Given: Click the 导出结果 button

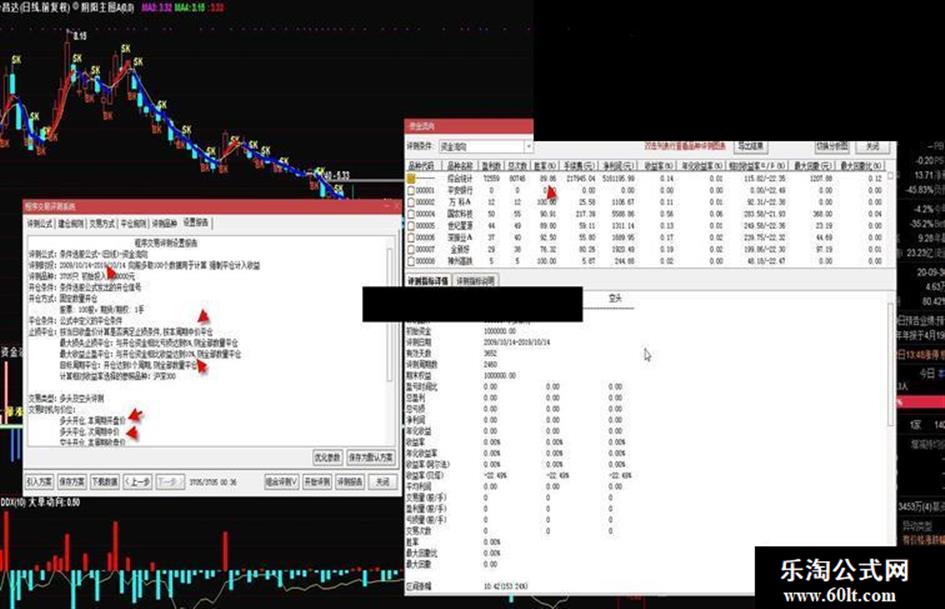Looking at the screenshot, I should tap(751, 146).
